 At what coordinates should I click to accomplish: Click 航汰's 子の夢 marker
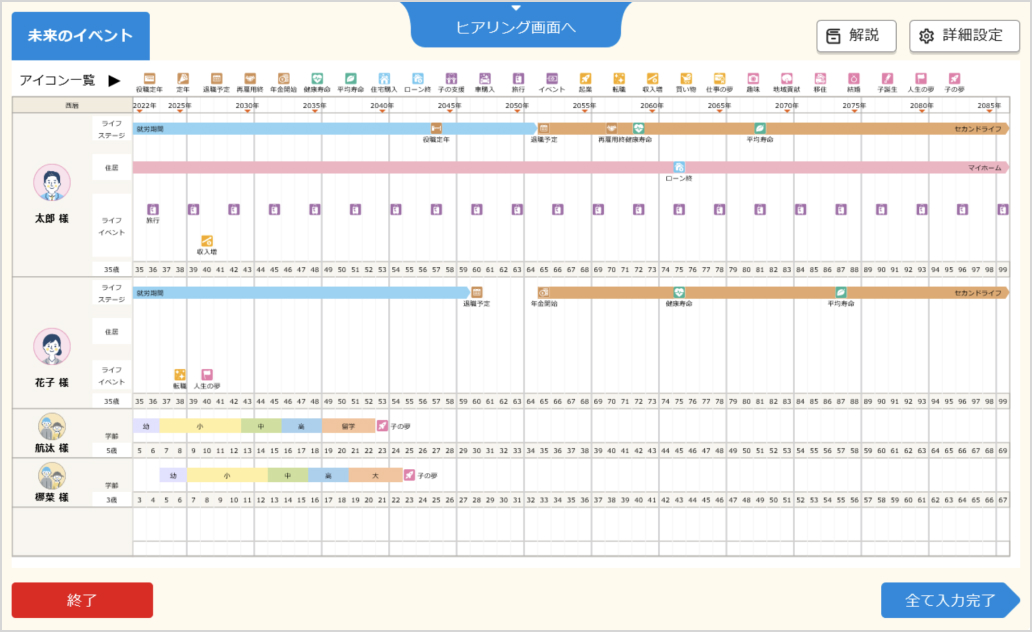click(x=382, y=426)
